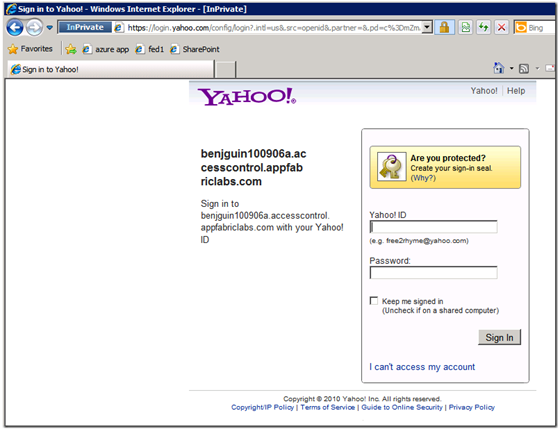Viewport: 560px width, 429px height.
Task: Open the Favorites star button
Action: pos(31,49)
